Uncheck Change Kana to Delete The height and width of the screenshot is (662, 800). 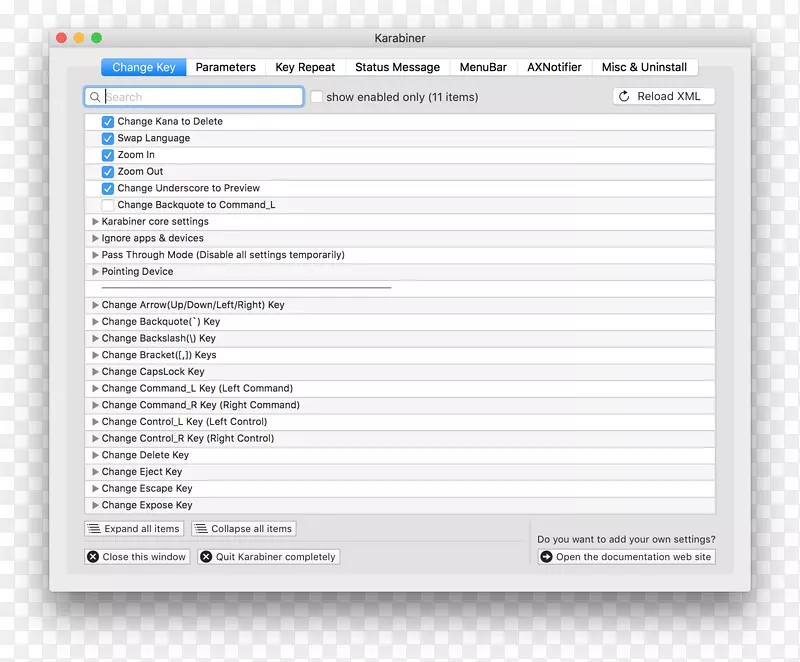(x=108, y=122)
